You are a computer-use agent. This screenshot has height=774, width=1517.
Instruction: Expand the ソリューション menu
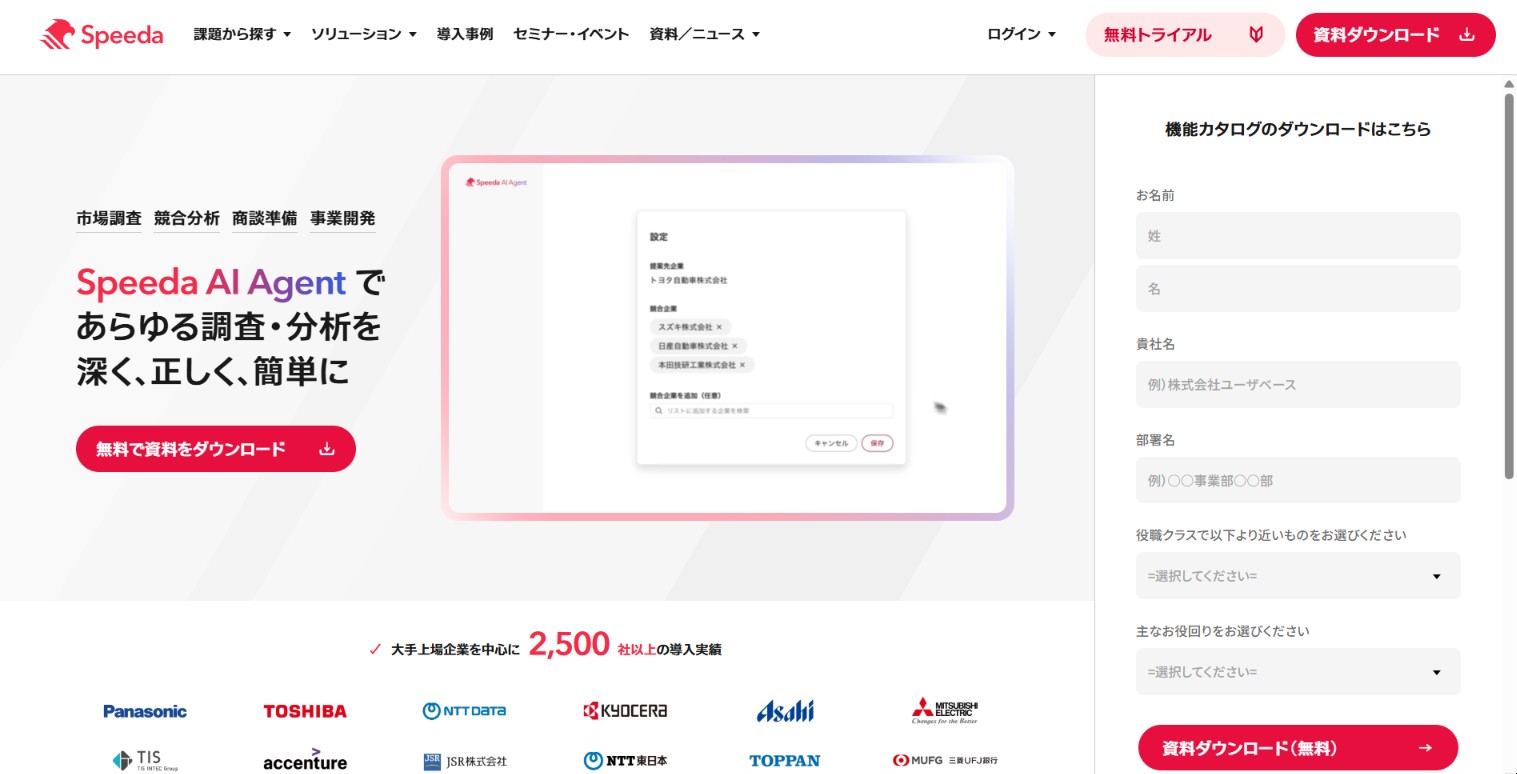tap(363, 34)
